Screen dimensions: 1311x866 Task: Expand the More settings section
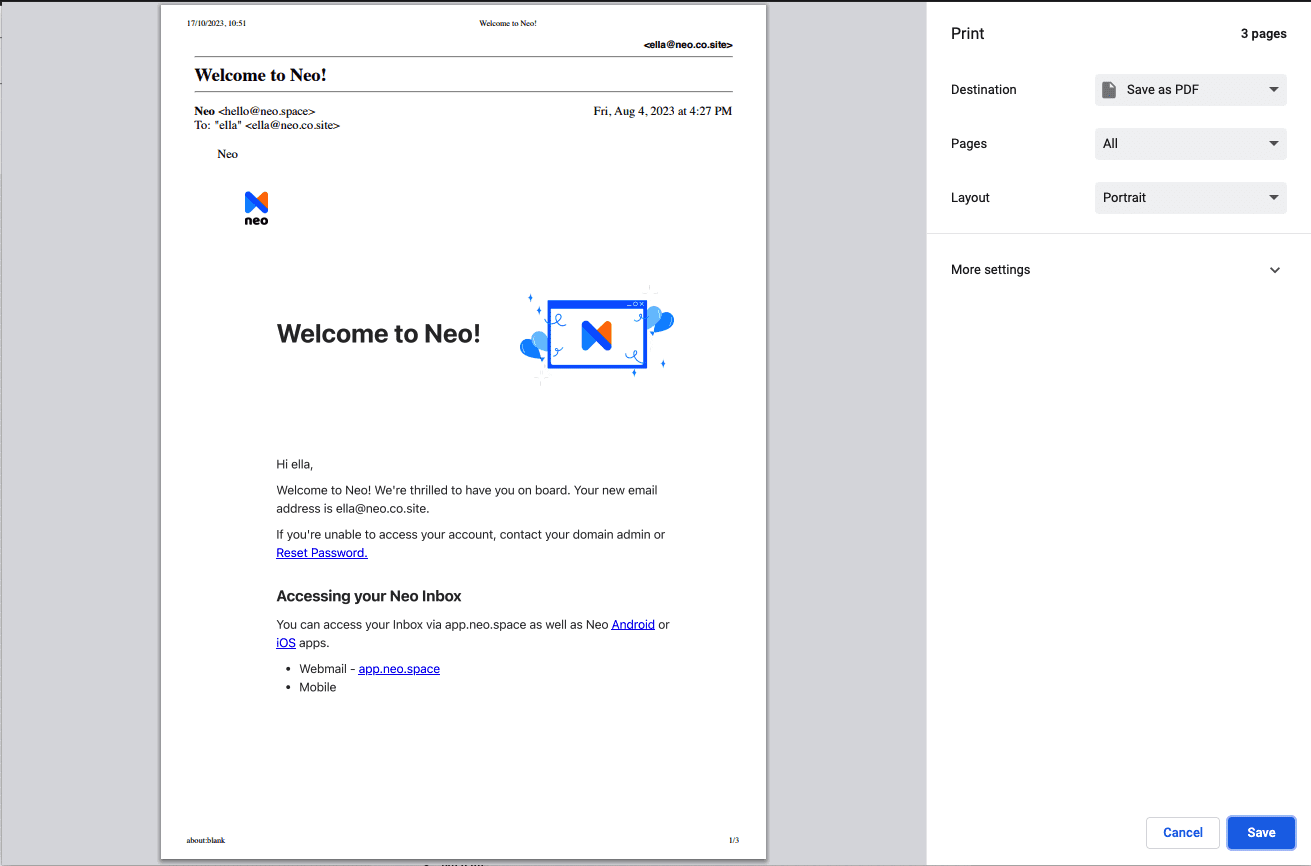[x=1118, y=270]
